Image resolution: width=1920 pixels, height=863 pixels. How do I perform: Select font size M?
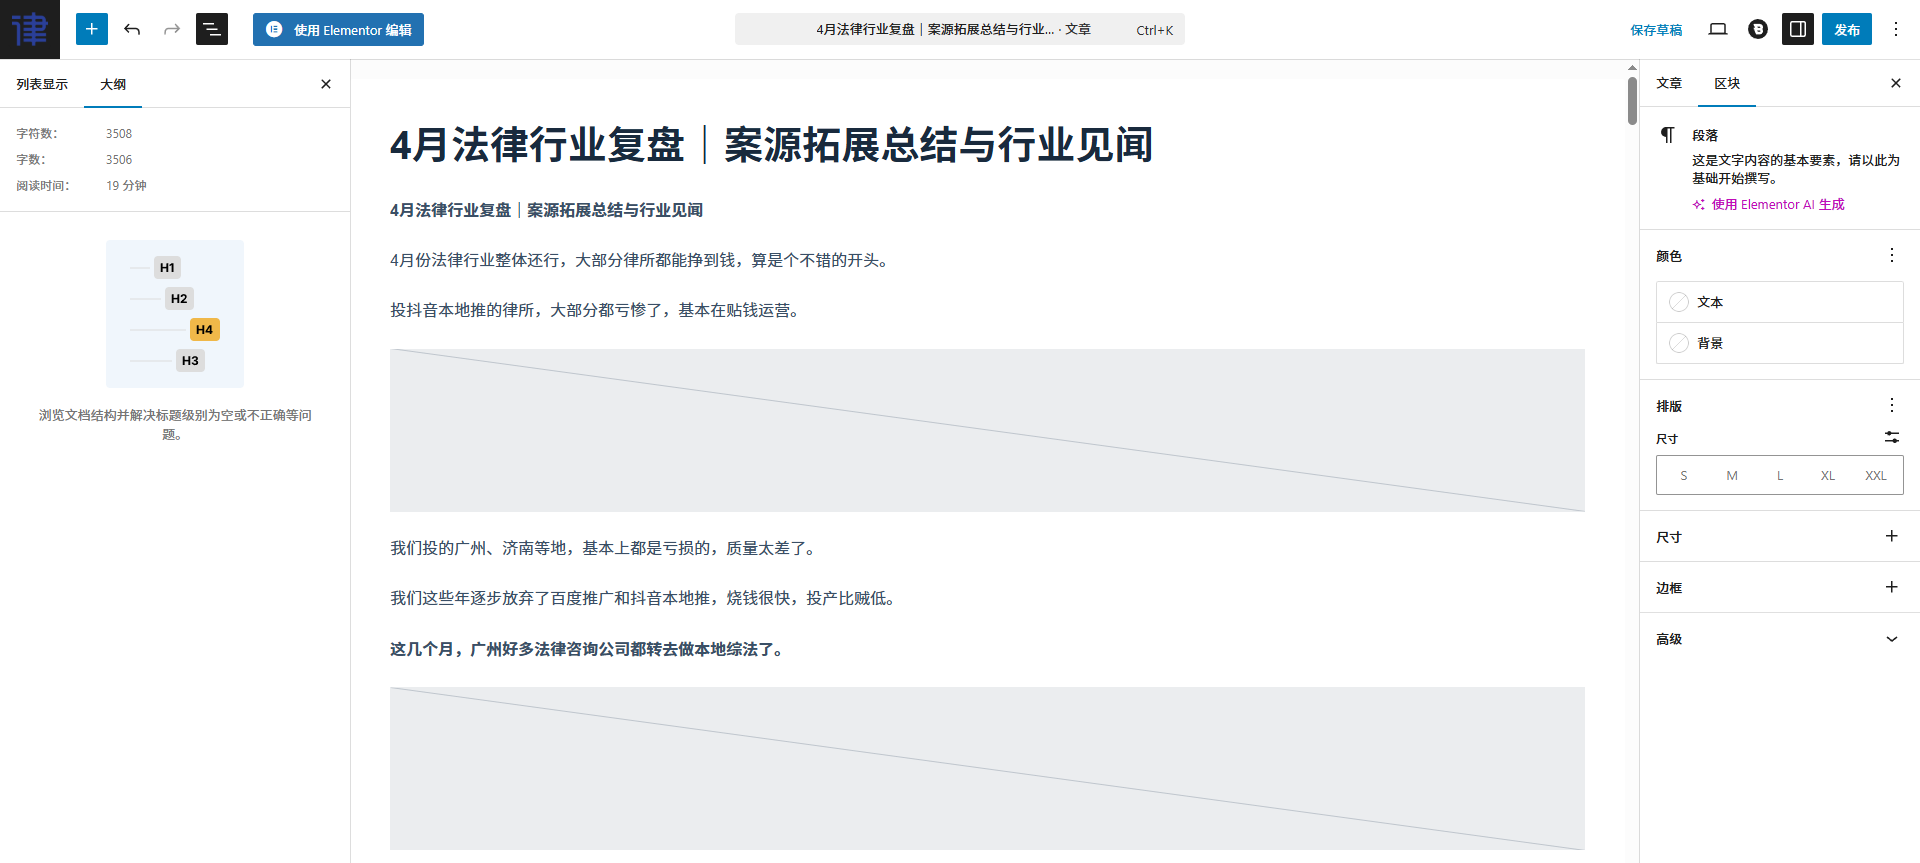click(1732, 476)
